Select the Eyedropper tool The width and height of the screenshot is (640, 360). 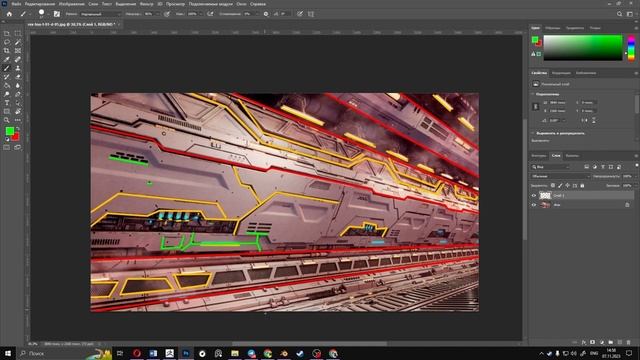point(7,60)
